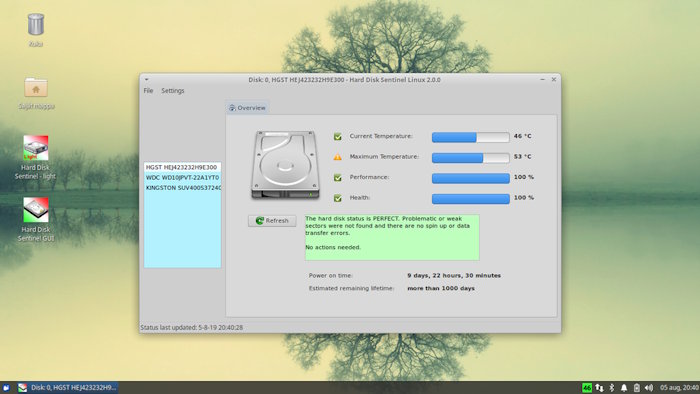Switch to the Overview tab

[247, 108]
